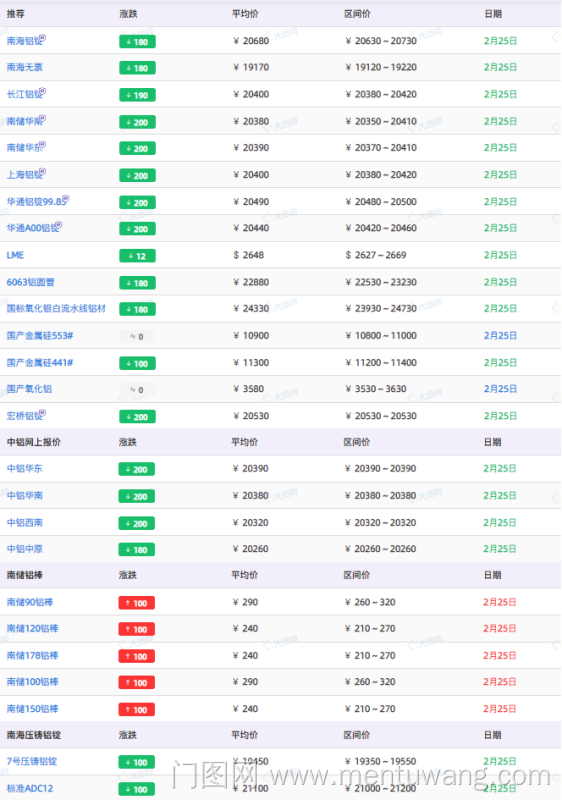Open 国标氧化银白流水线铝材 link
The image size is (562, 800).
[x=56, y=309]
